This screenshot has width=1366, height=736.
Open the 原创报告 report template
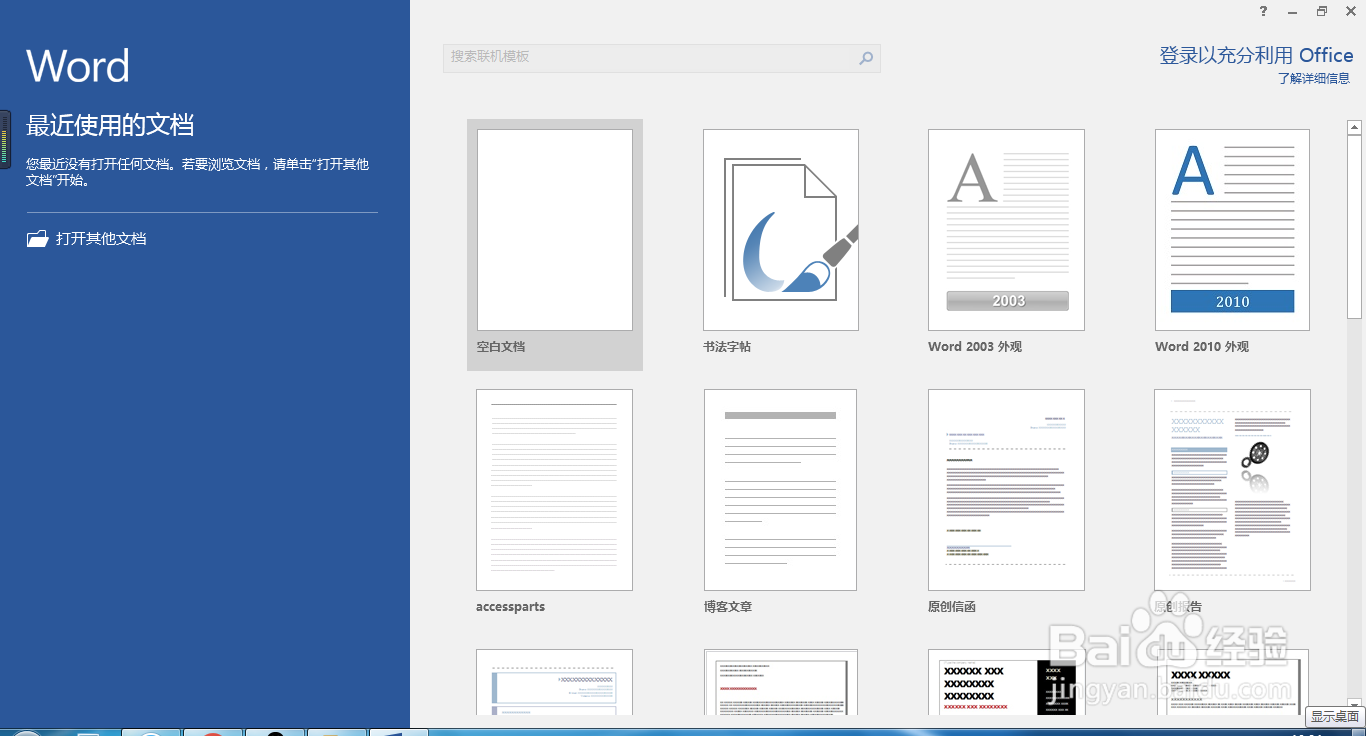pos(1232,490)
